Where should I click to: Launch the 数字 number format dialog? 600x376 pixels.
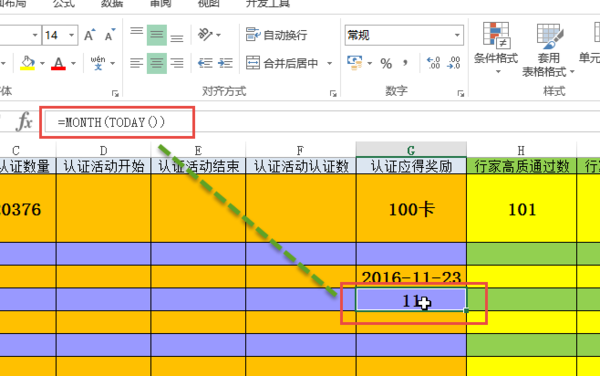(x=461, y=93)
